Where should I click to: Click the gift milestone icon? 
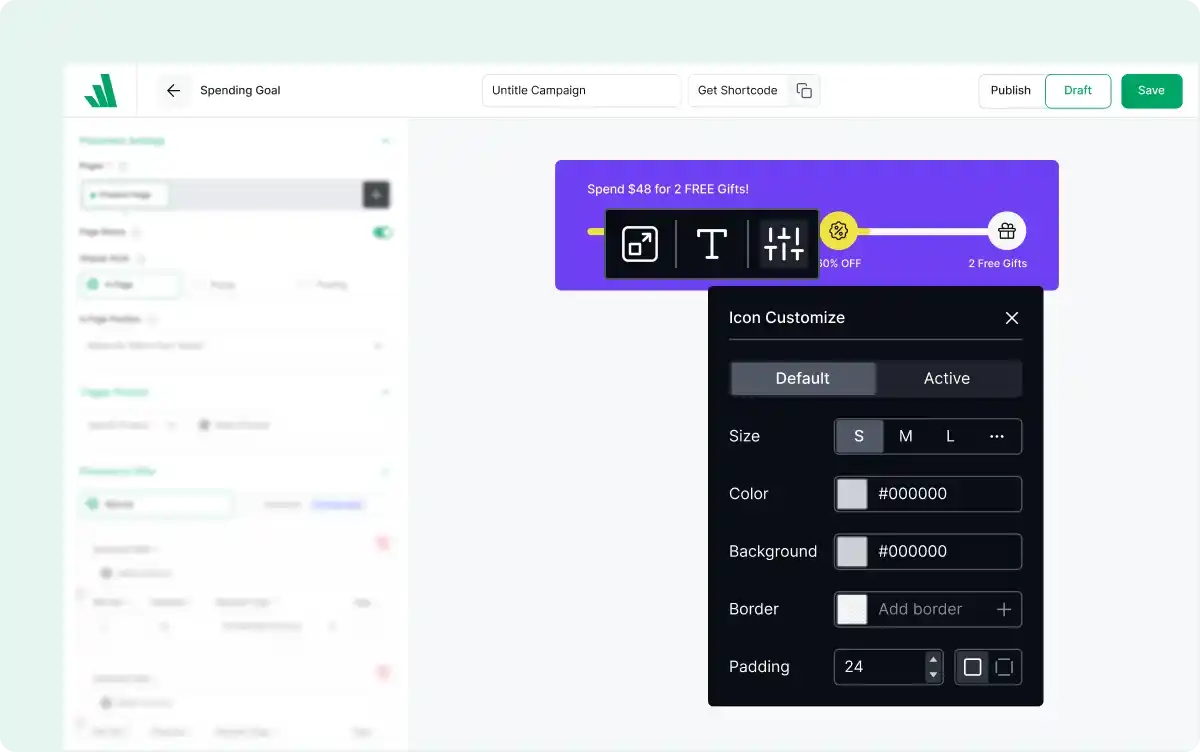pos(1007,231)
